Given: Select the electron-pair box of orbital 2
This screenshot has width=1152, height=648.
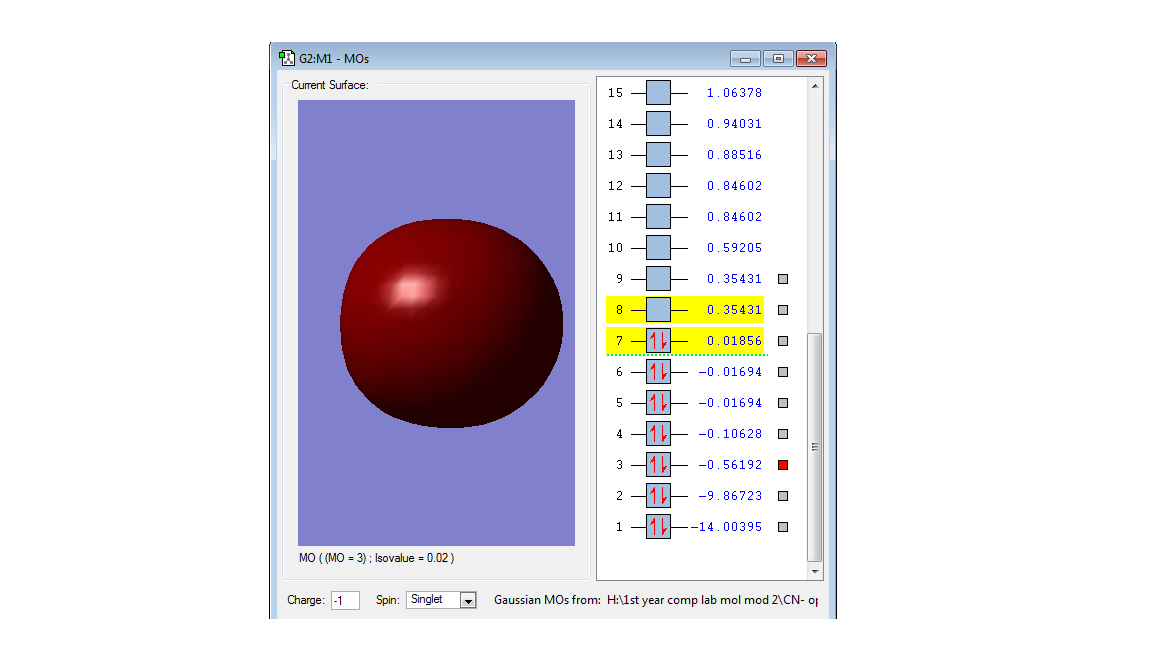Looking at the screenshot, I should click(x=658, y=495).
